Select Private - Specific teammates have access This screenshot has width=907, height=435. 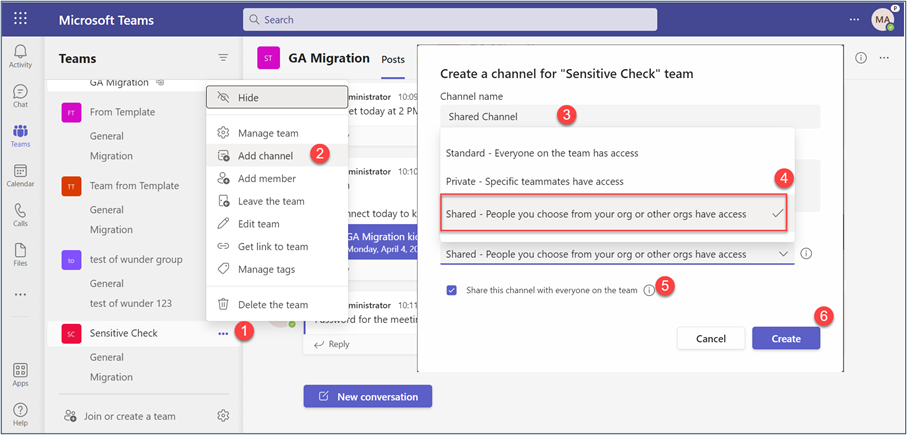tap(534, 181)
